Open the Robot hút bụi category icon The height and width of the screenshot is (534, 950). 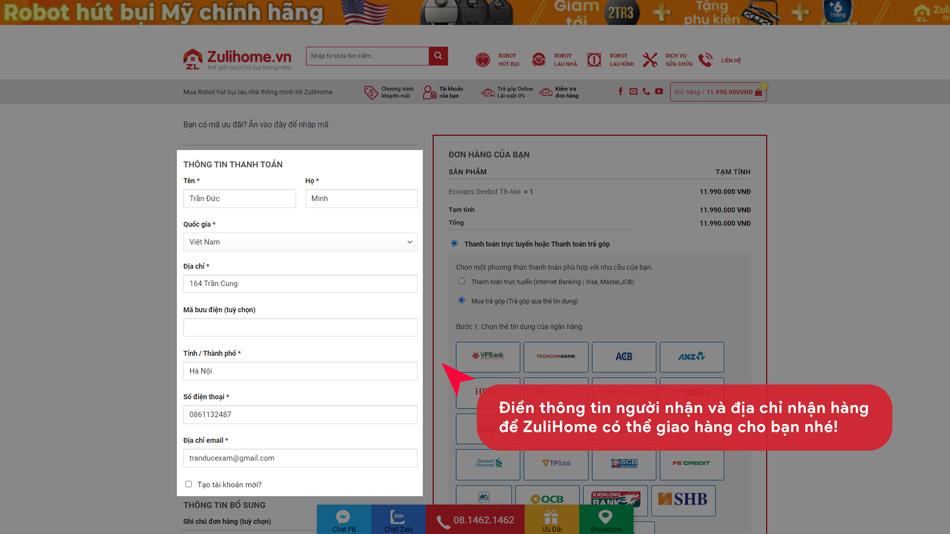[x=483, y=60]
